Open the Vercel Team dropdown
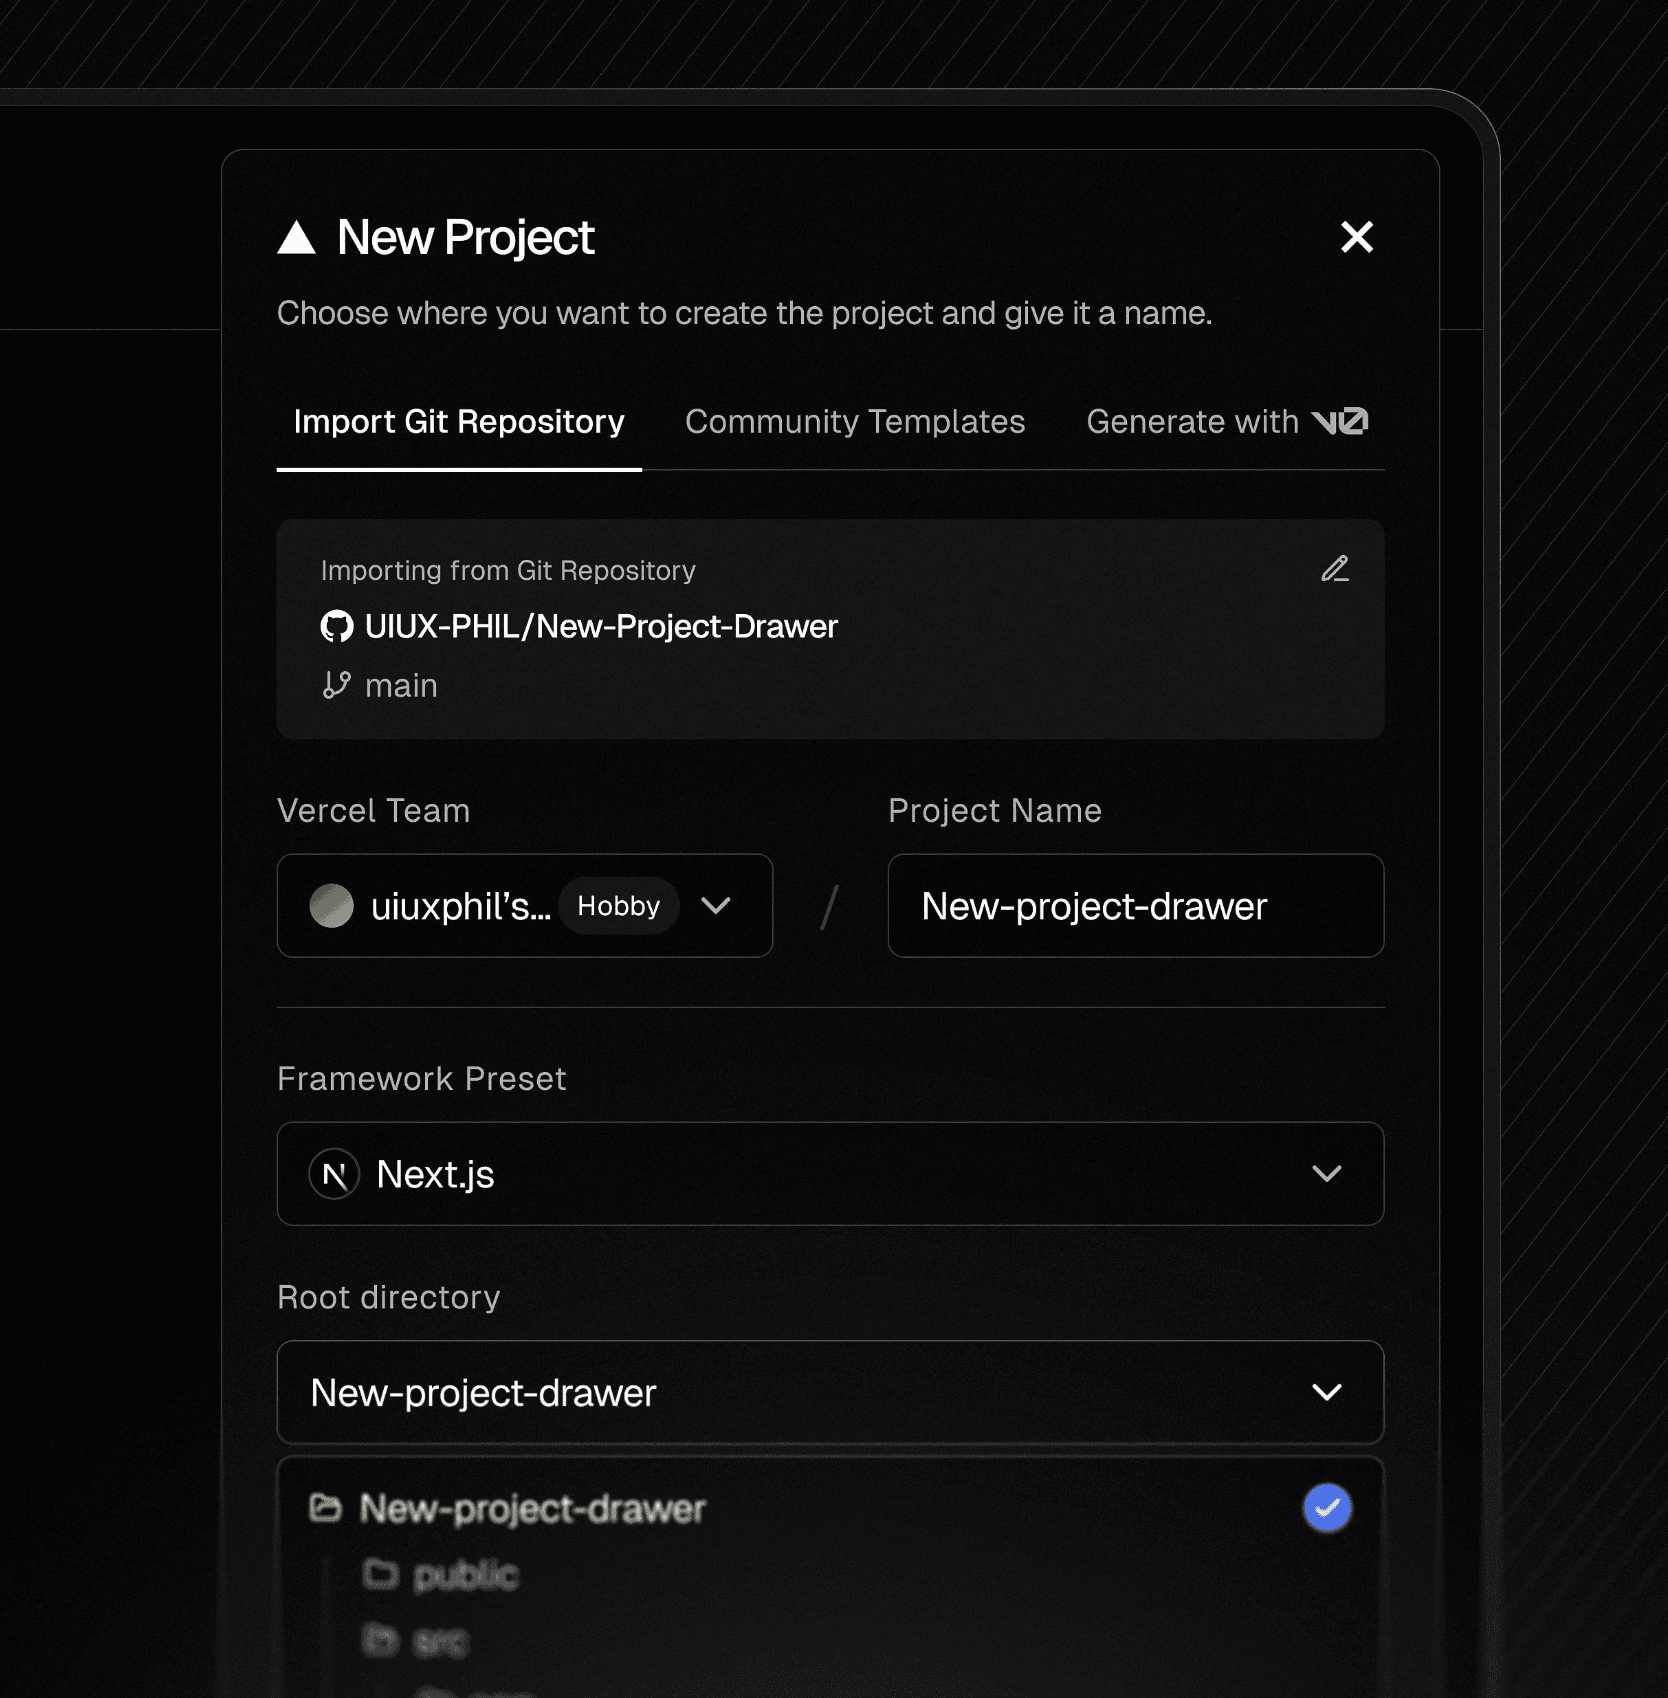The image size is (1668, 1698). (x=525, y=906)
